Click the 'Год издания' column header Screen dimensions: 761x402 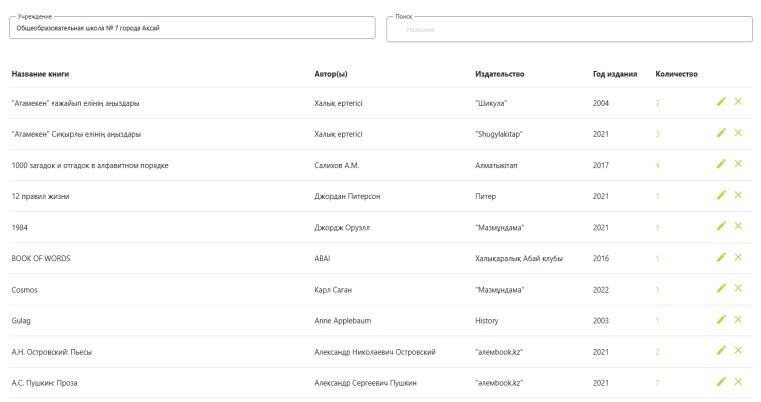615,74
